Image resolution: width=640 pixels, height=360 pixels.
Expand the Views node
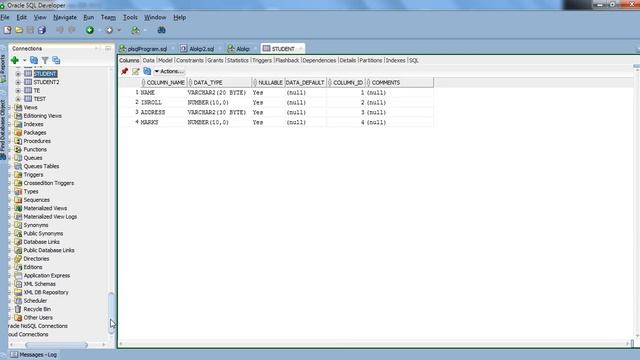pos(10,108)
